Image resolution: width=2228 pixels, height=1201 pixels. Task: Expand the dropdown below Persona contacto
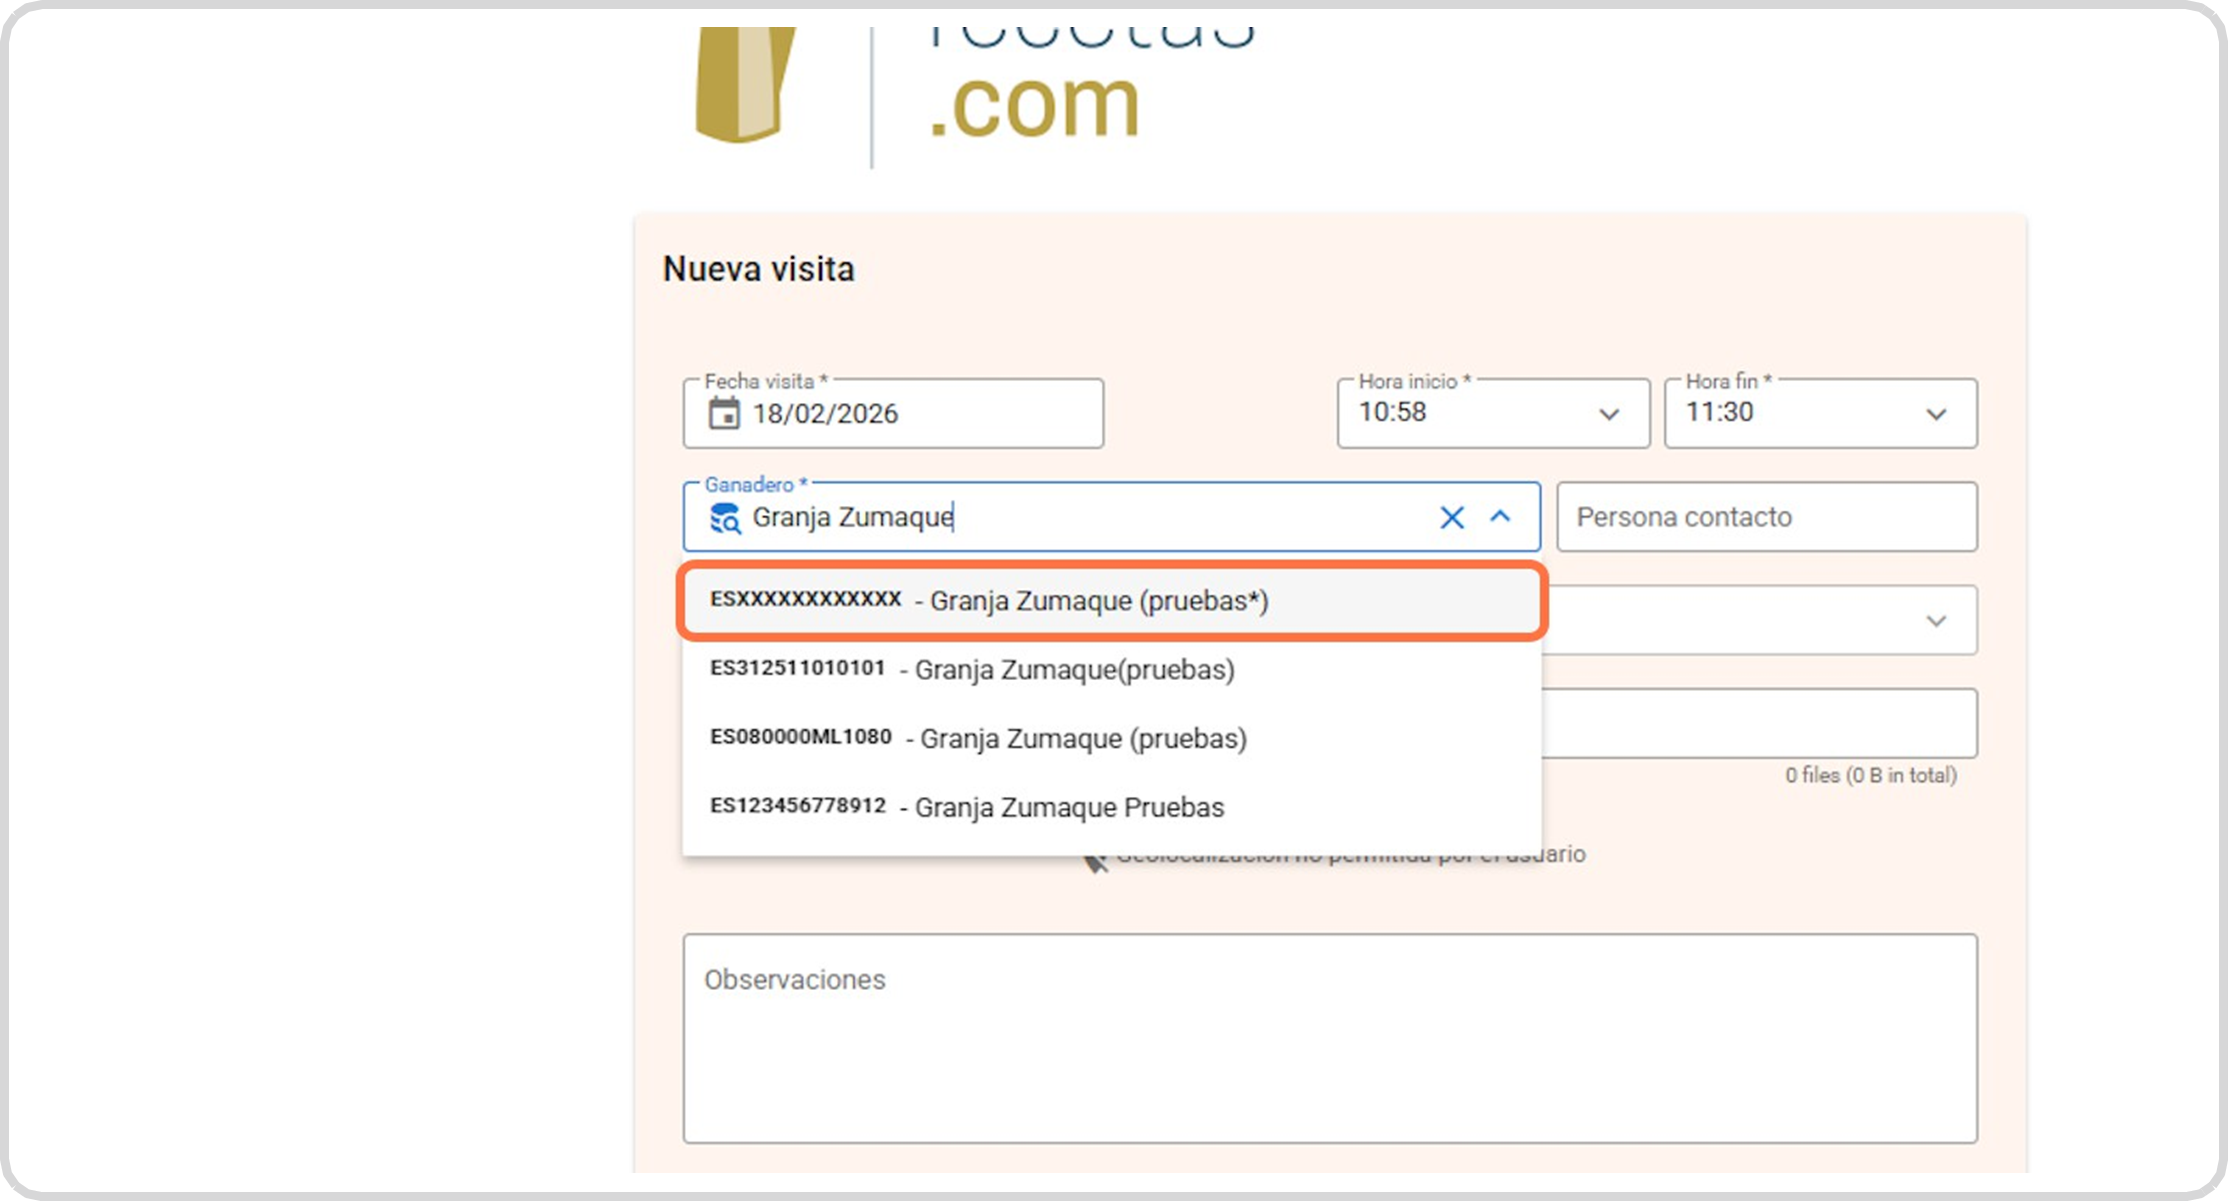click(1936, 621)
